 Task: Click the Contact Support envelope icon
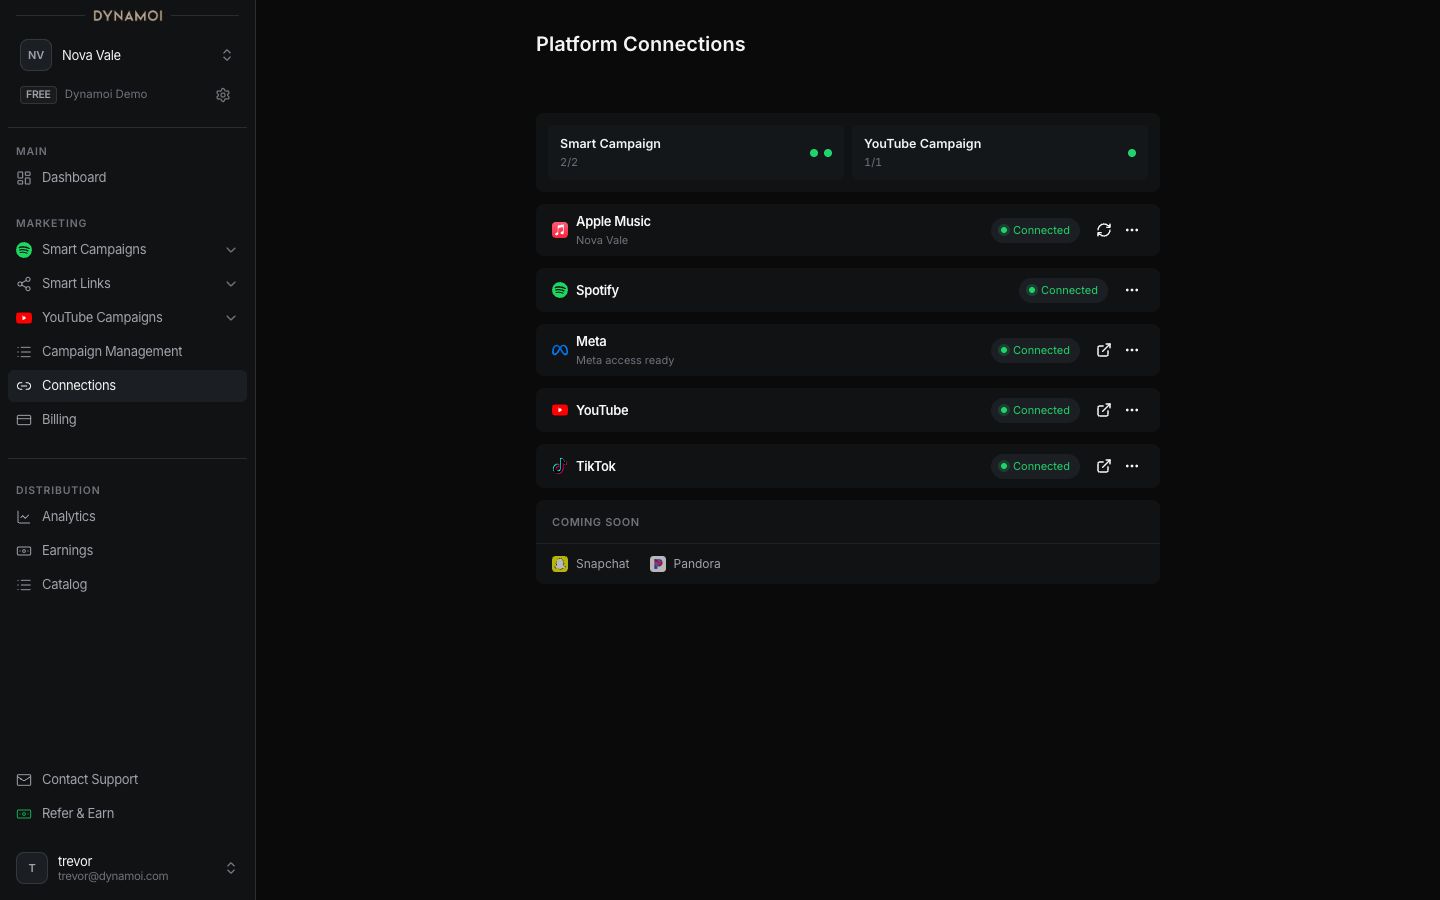24,780
